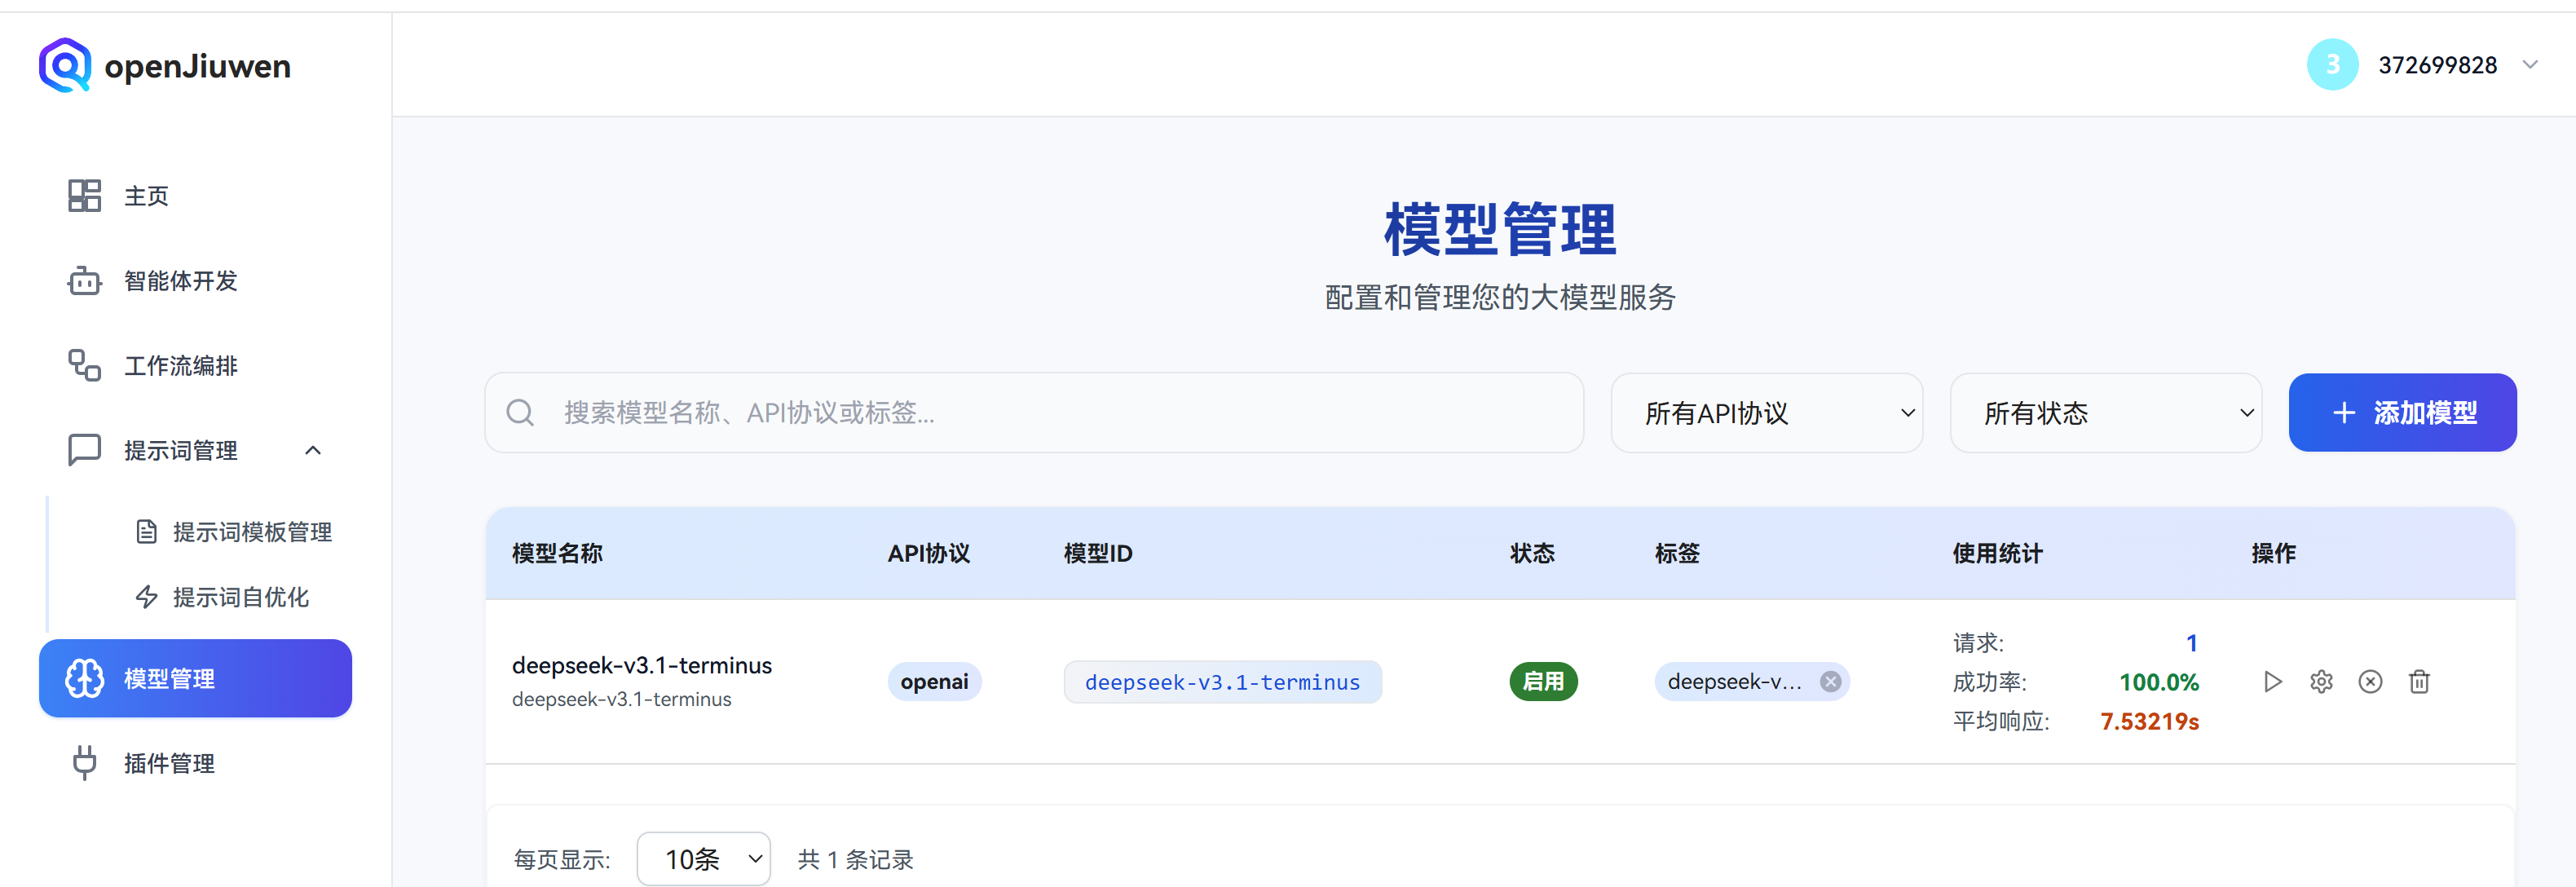Viewport: 2576px width, 887px height.
Task: Click the play/test icon for deepseek model
Action: 2272,682
